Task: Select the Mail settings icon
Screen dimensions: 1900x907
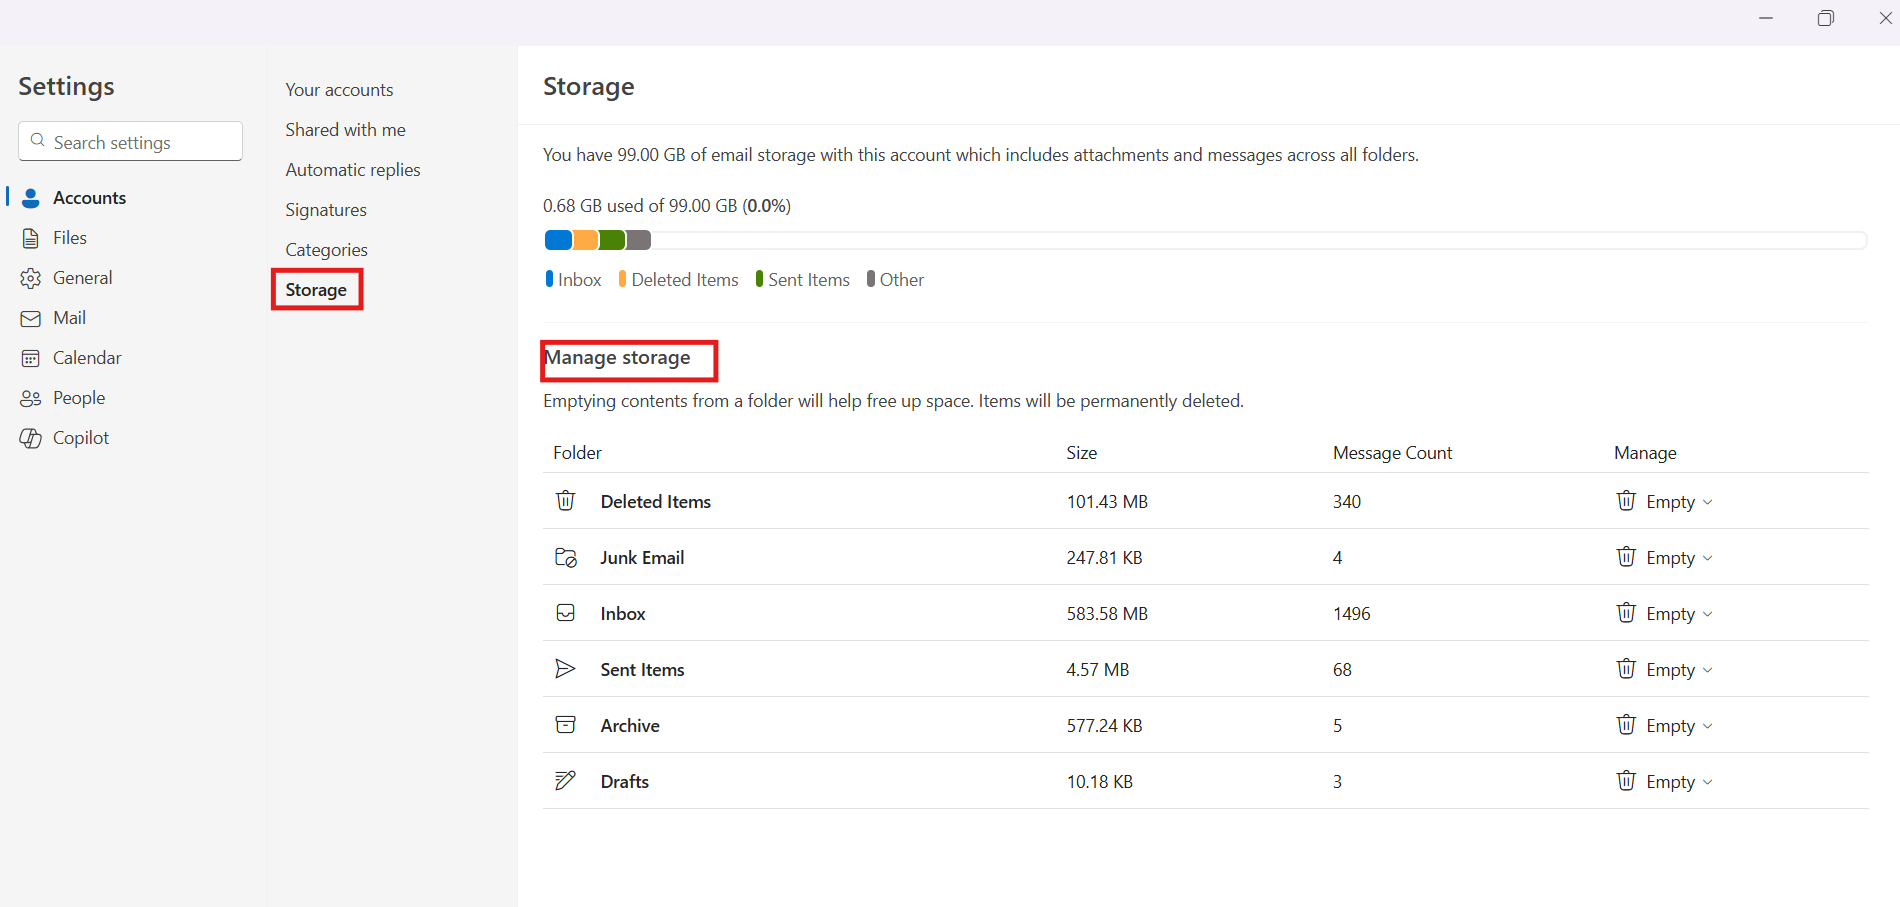Action: tap(30, 317)
